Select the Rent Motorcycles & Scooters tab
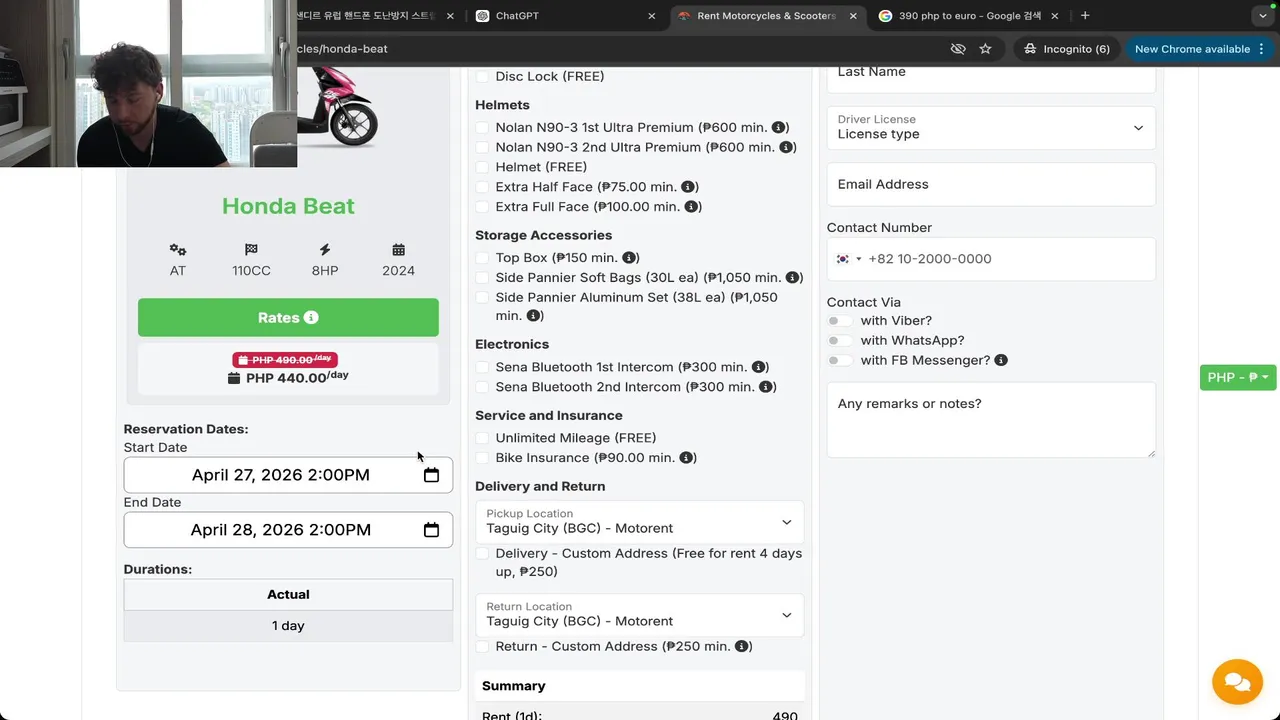This screenshot has width=1280, height=720. [x=767, y=16]
